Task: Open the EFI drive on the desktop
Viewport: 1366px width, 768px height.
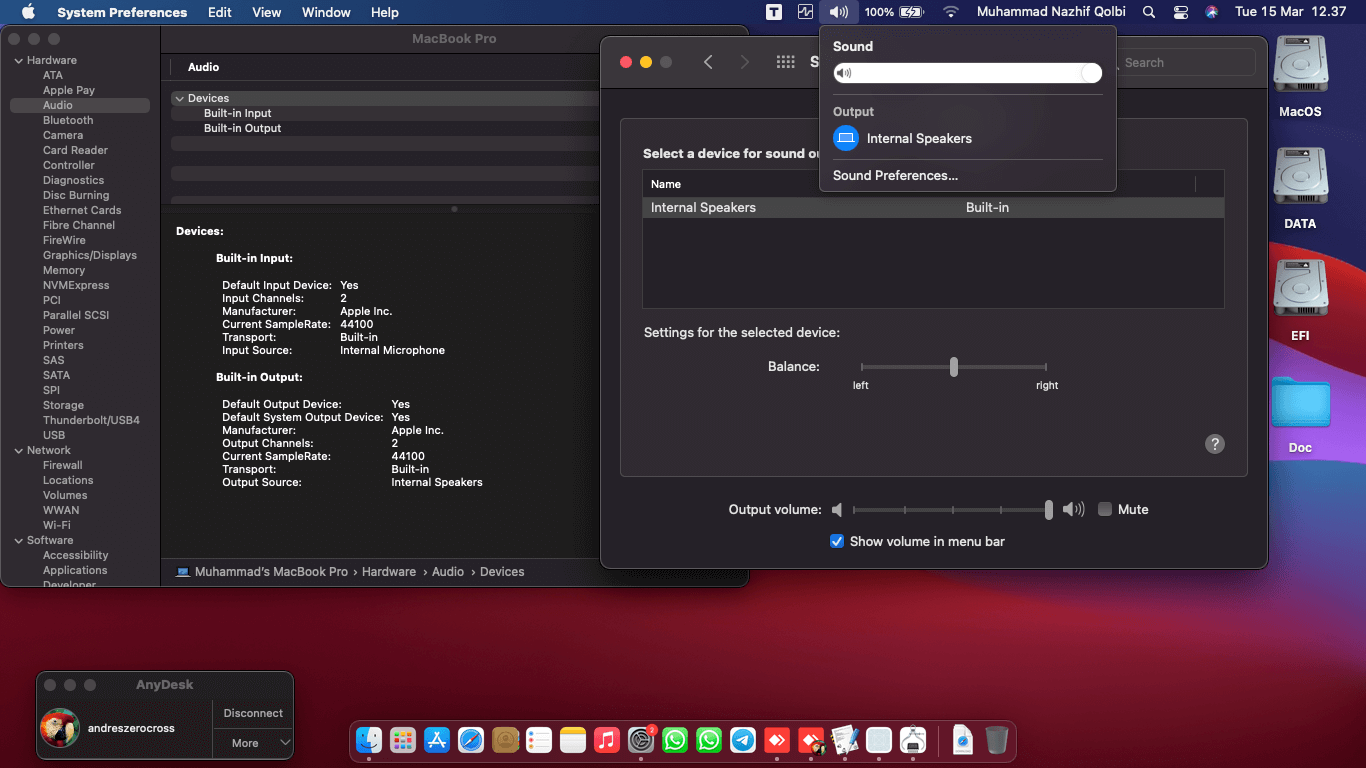Action: 1300,290
